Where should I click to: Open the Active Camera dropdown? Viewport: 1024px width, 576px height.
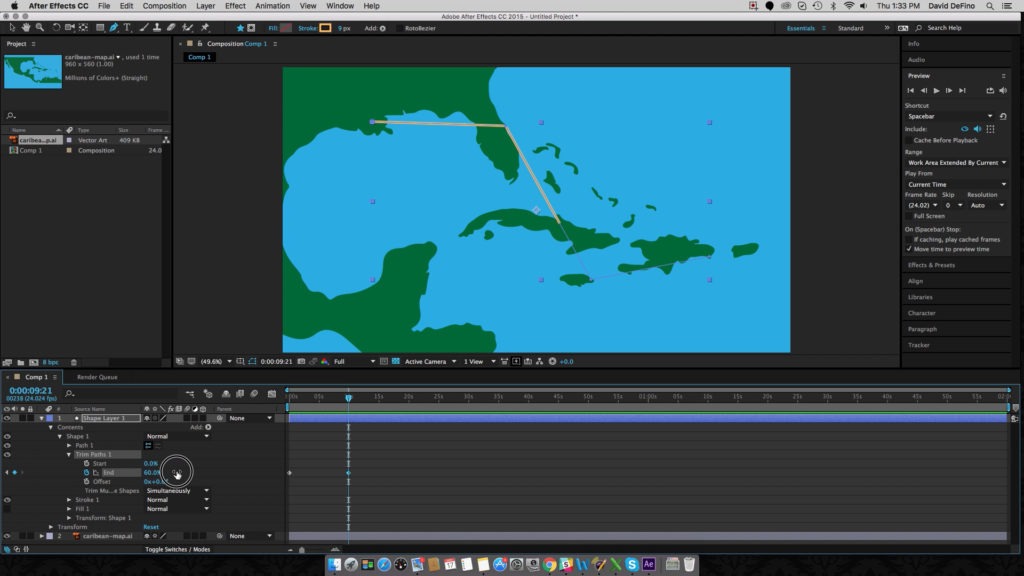tap(430, 361)
